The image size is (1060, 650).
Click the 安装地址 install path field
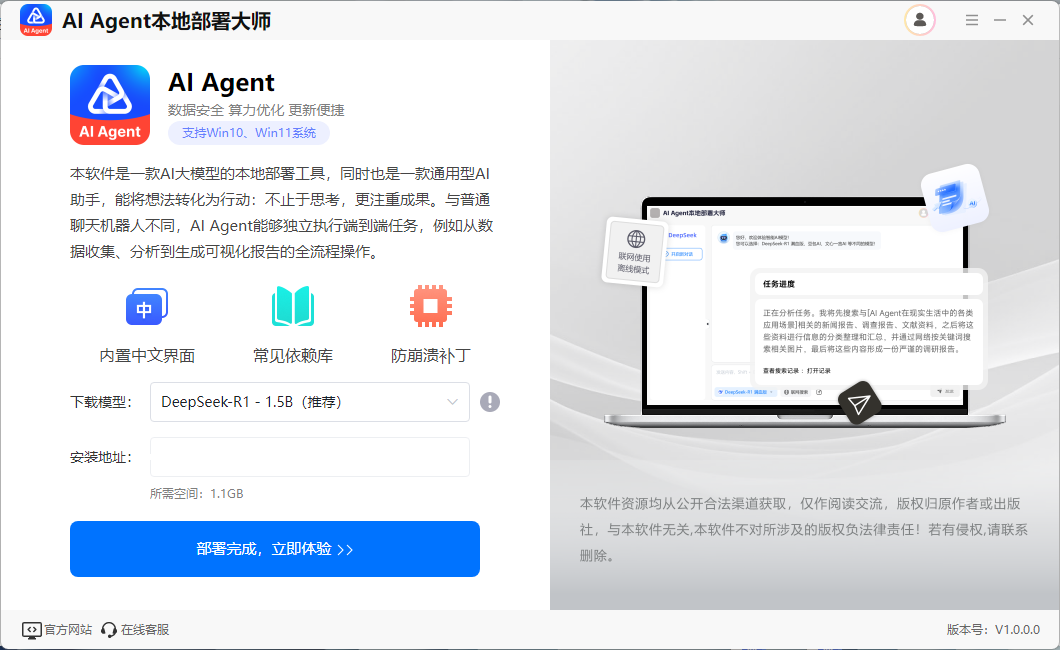(x=310, y=456)
